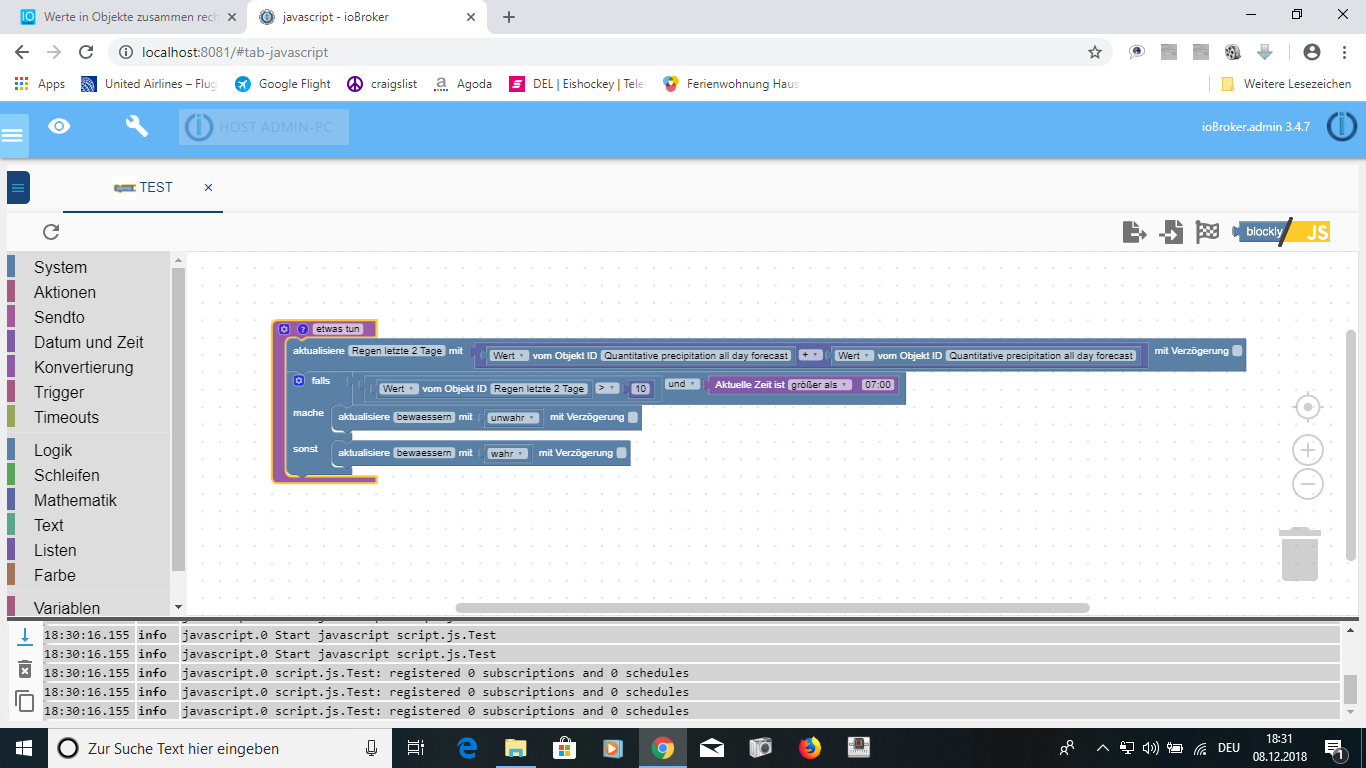
Task: Close the TEST script tab
Action: tap(208, 187)
